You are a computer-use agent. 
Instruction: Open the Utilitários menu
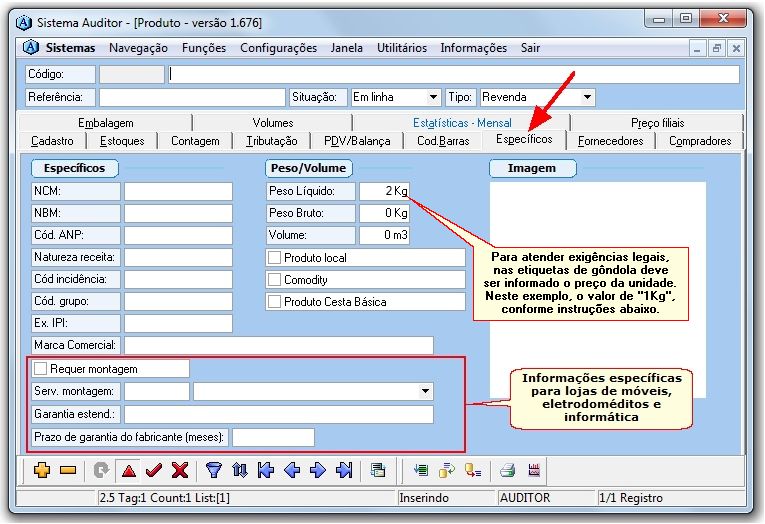[403, 48]
